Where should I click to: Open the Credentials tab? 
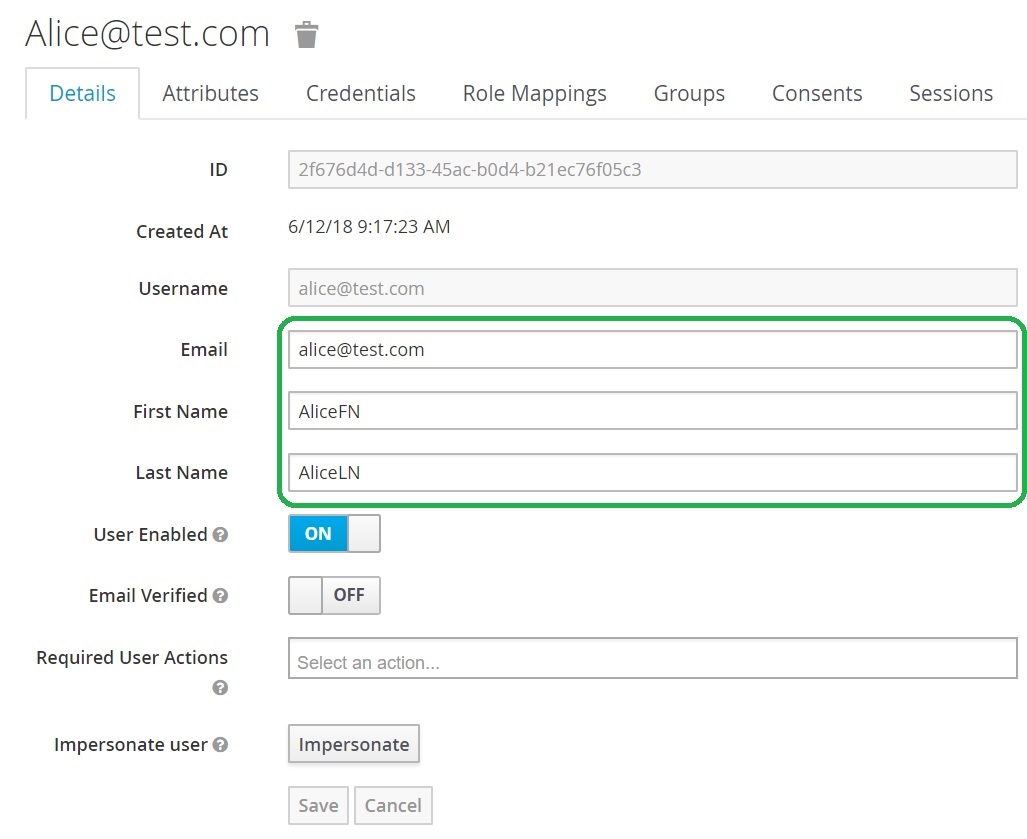point(360,94)
